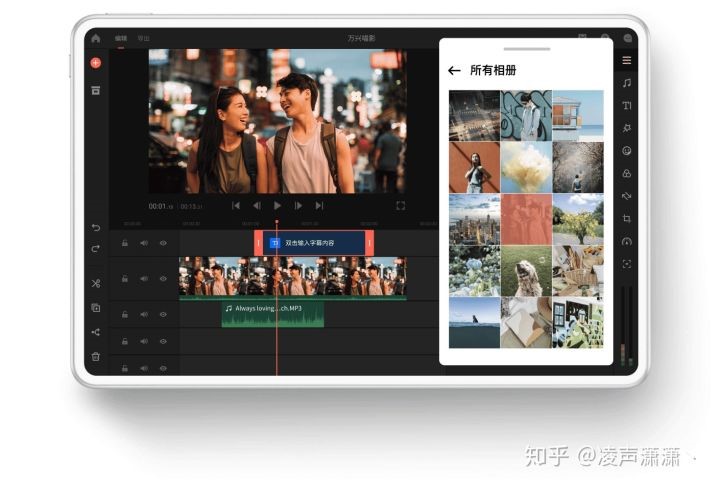The image size is (720, 486).
Task: Click the red playhead marker on ruler
Action: (277, 222)
